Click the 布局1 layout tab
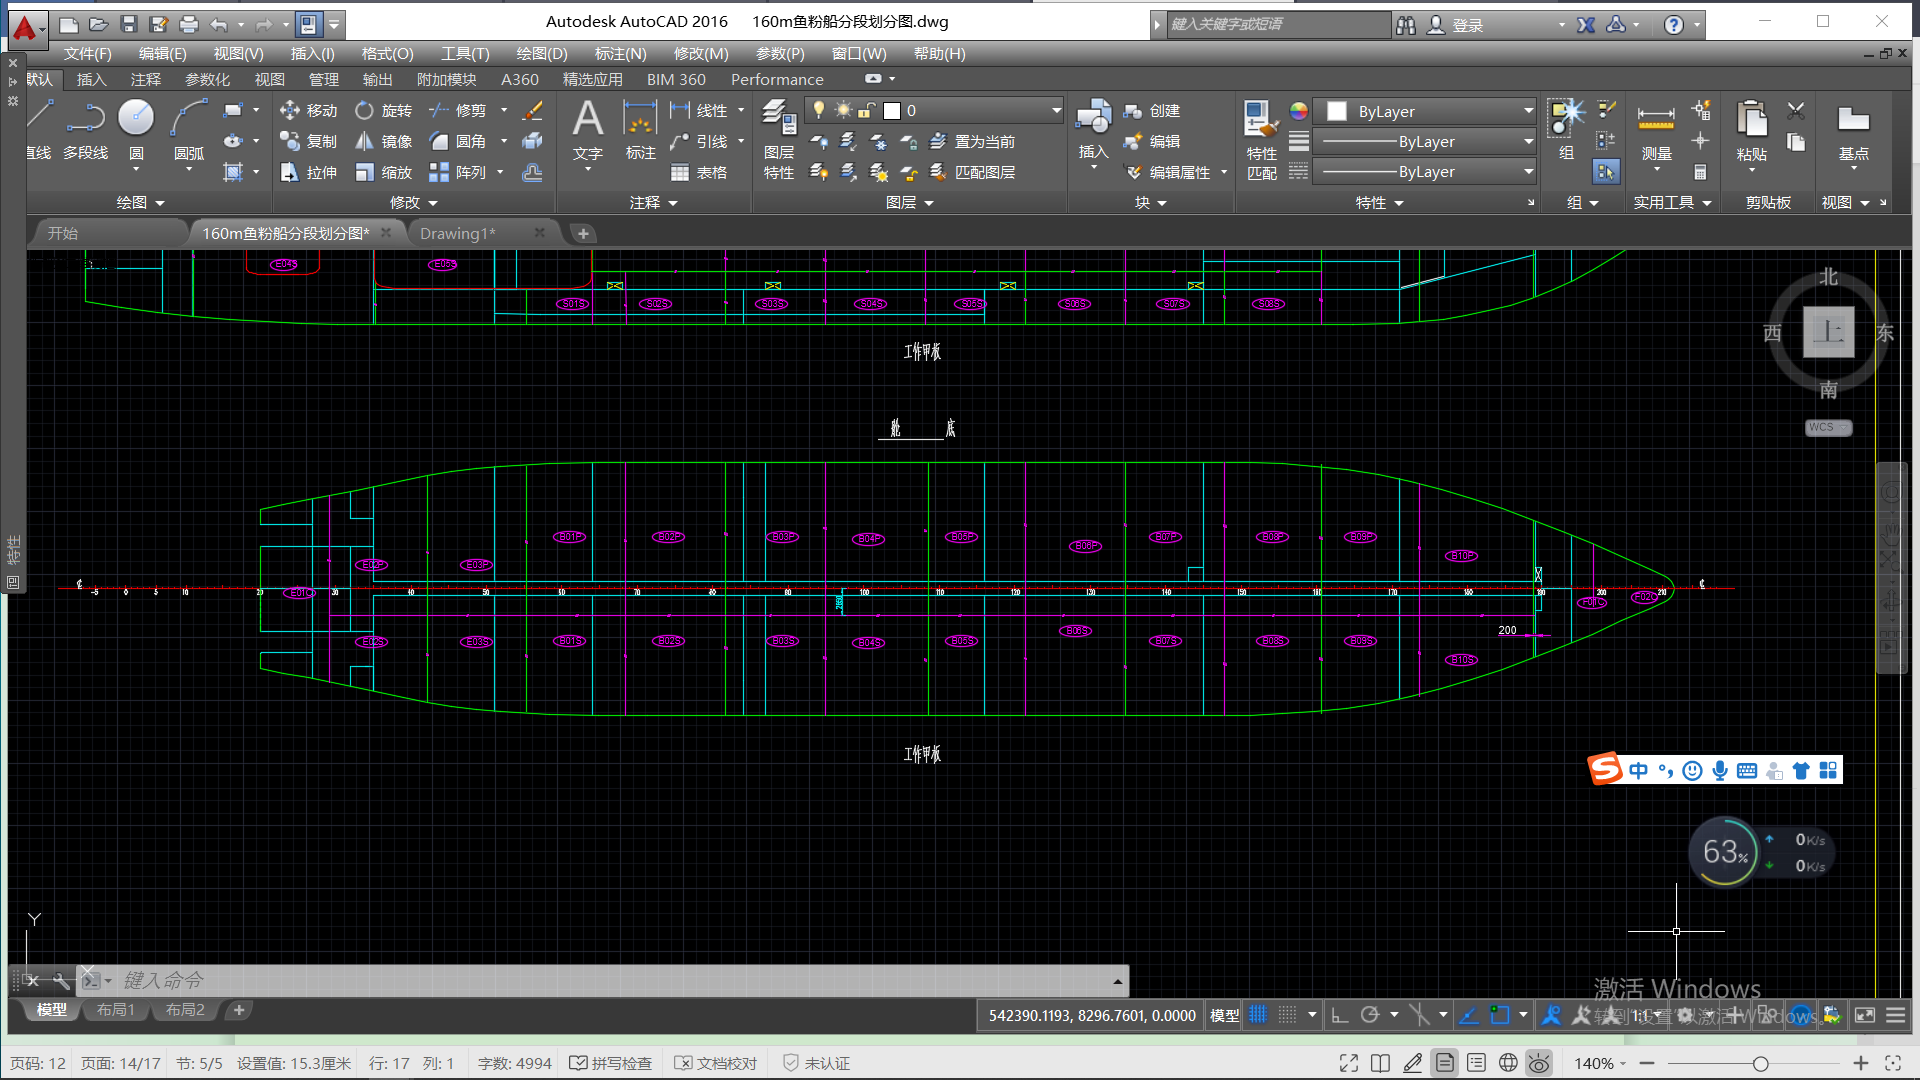The width and height of the screenshot is (1920, 1080). (x=115, y=1010)
